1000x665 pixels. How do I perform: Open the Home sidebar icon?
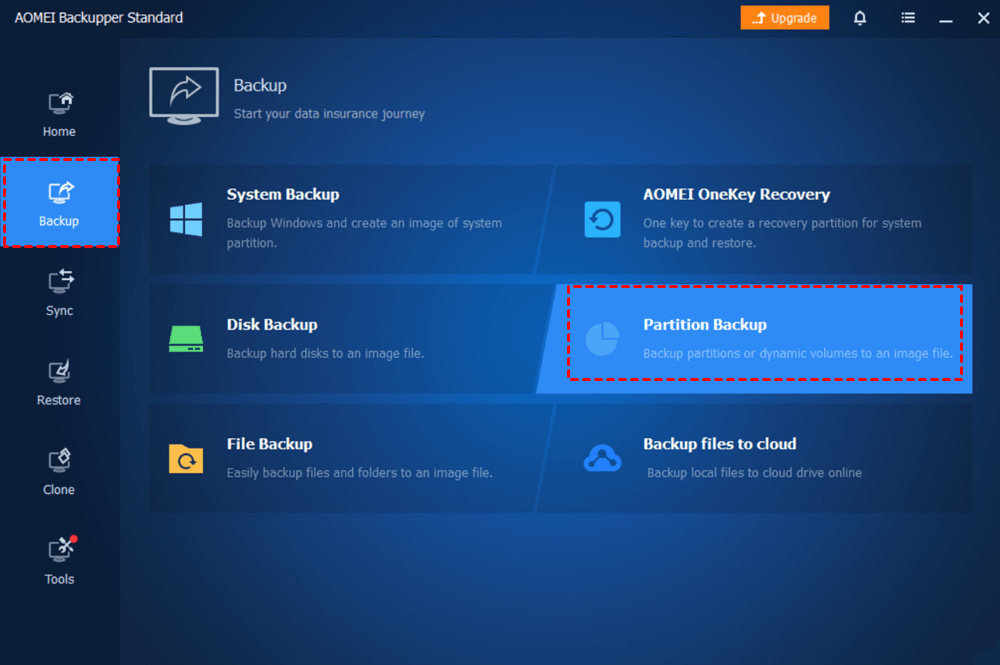pyautogui.click(x=61, y=103)
